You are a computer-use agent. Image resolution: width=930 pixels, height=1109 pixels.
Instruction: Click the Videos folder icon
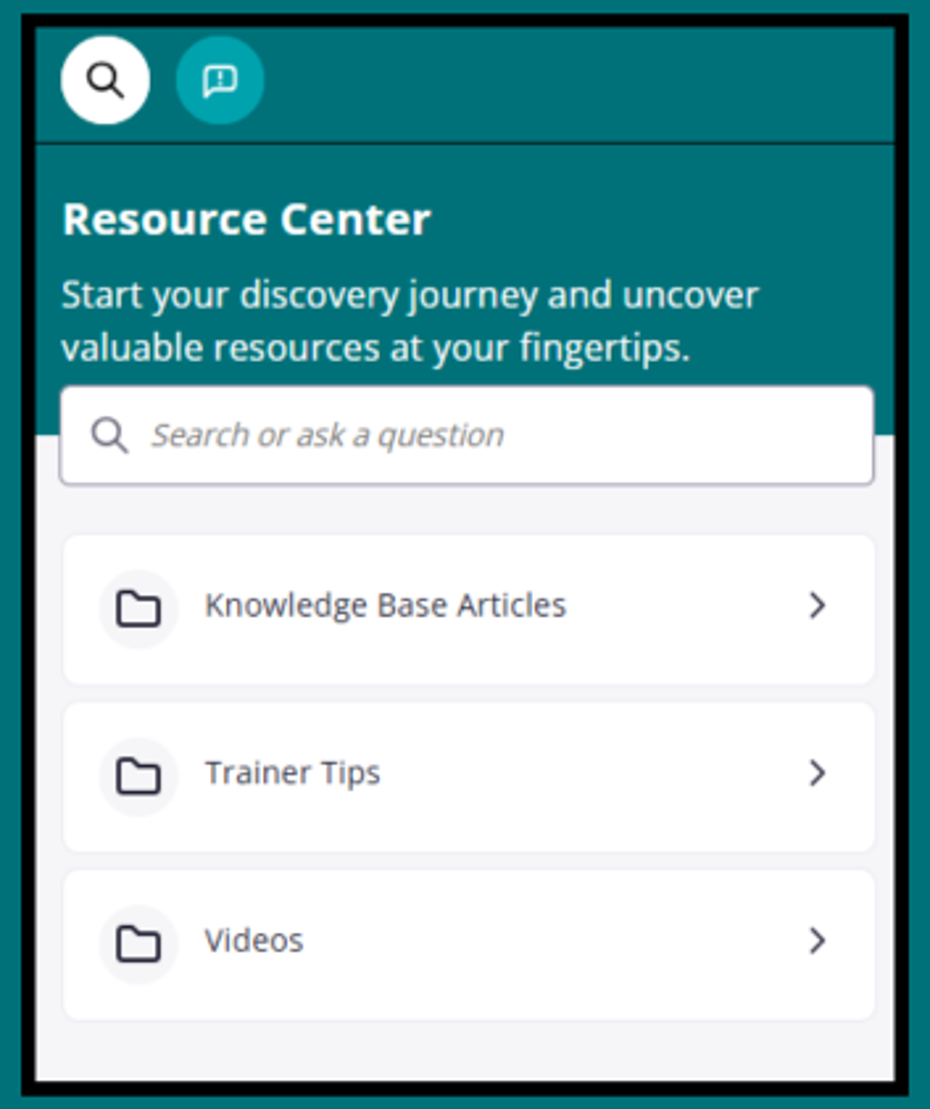(x=138, y=943)
